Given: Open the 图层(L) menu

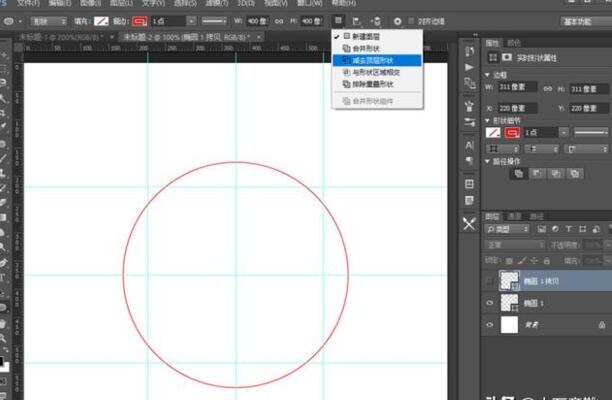Looking at the screenshot, I should (x=121, y=3).
